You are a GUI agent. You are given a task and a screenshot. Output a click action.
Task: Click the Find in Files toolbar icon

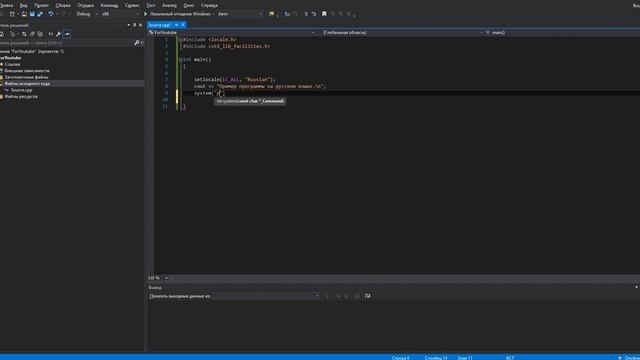(271, 14)
